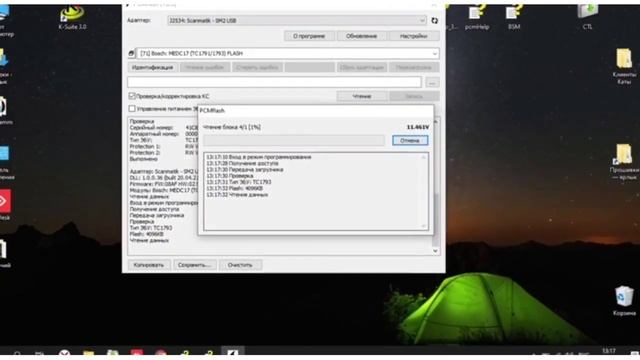Screen dimensions: 640x360
Task: Click the DLL version line in main log
Action: 163,178
